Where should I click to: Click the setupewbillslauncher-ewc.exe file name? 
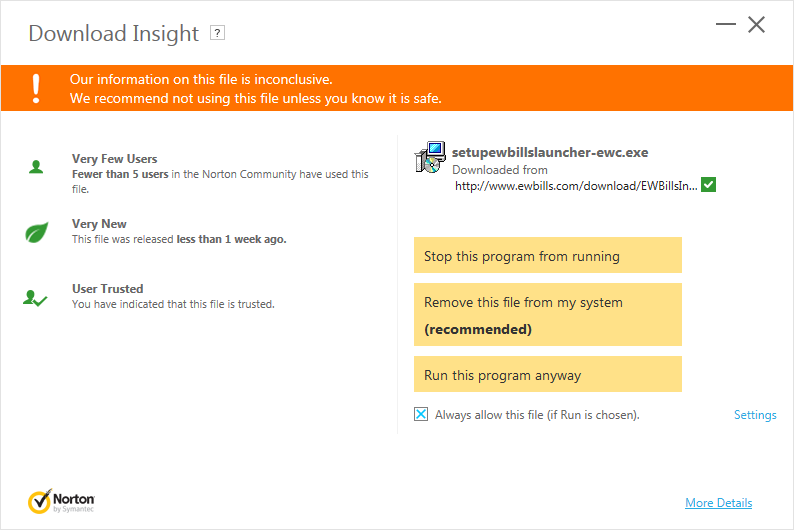(x=550, y=152)
